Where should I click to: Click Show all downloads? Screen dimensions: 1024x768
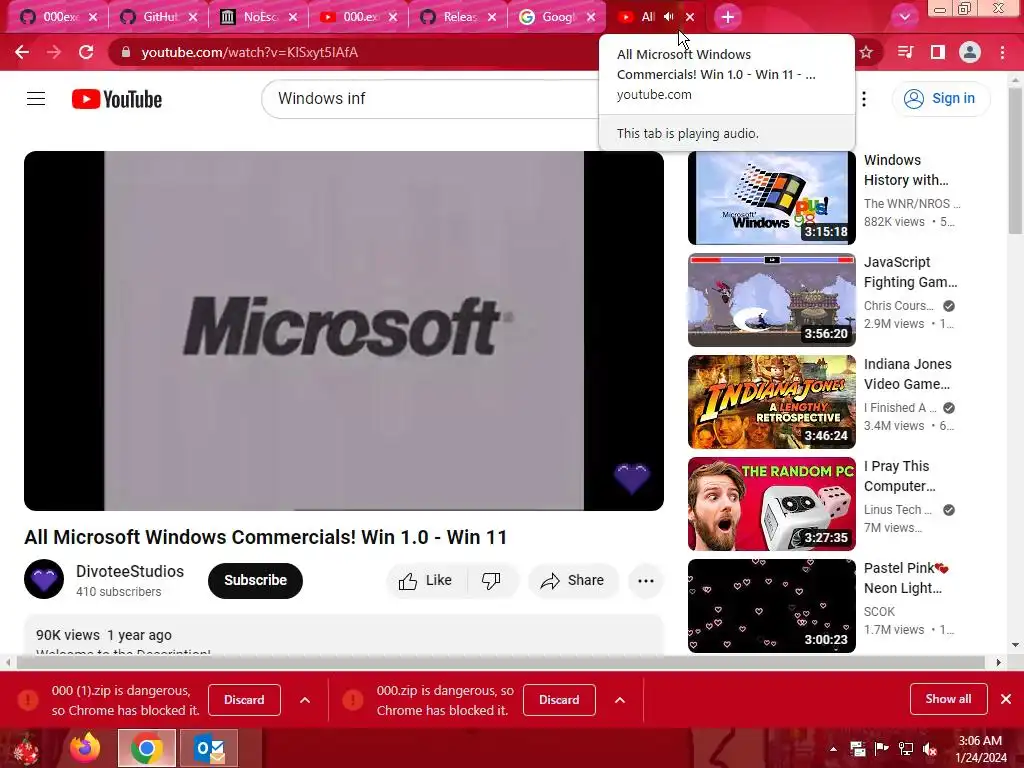click(x=948, y=699)
